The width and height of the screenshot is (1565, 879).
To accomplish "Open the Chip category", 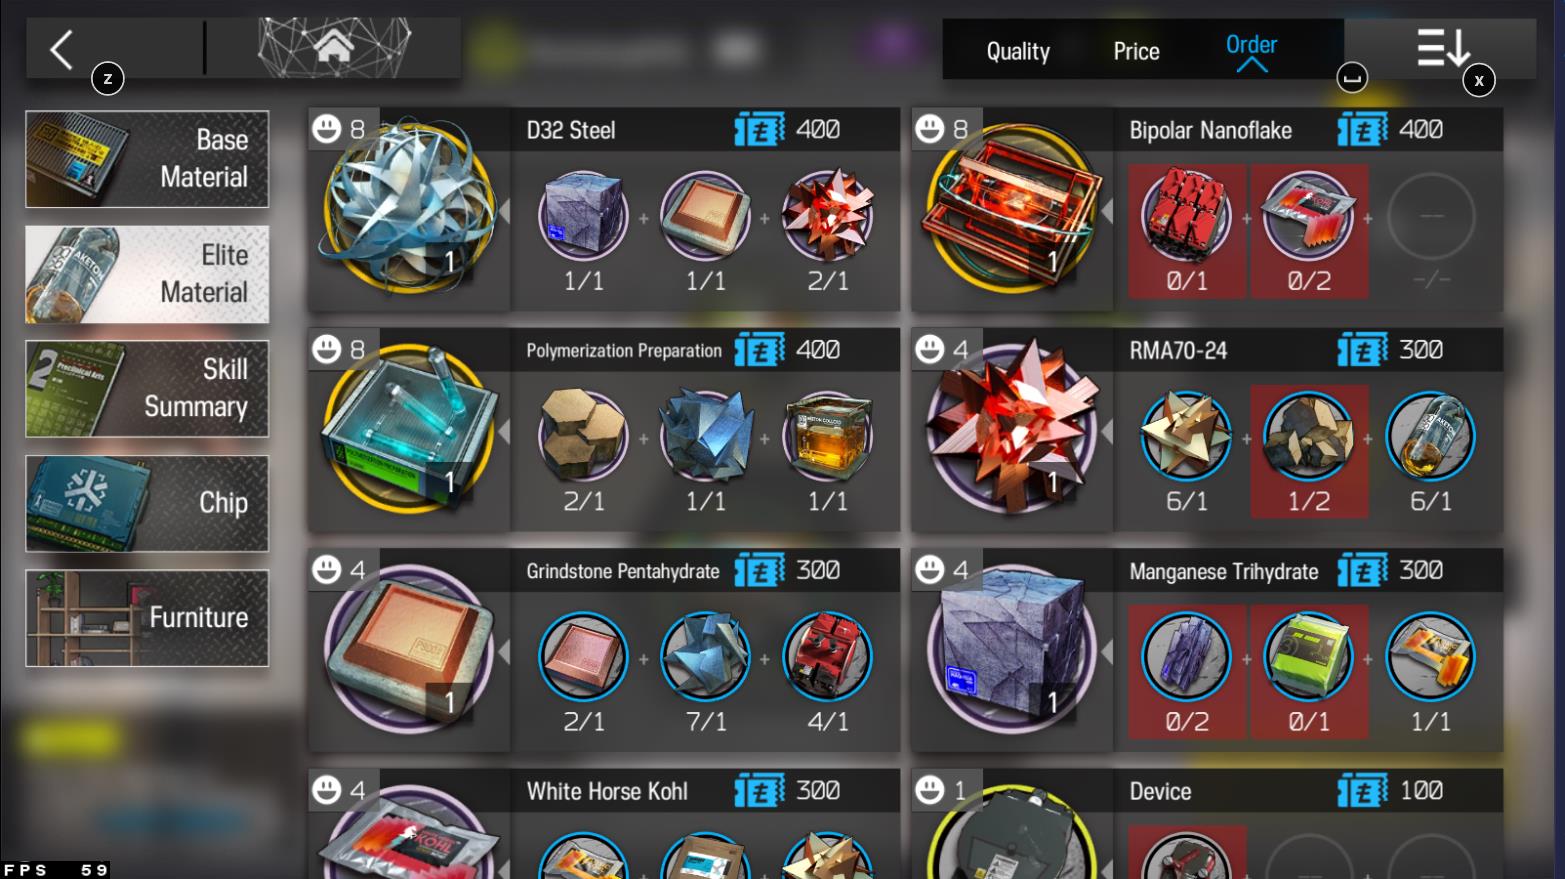I will [x=147, y=503].
